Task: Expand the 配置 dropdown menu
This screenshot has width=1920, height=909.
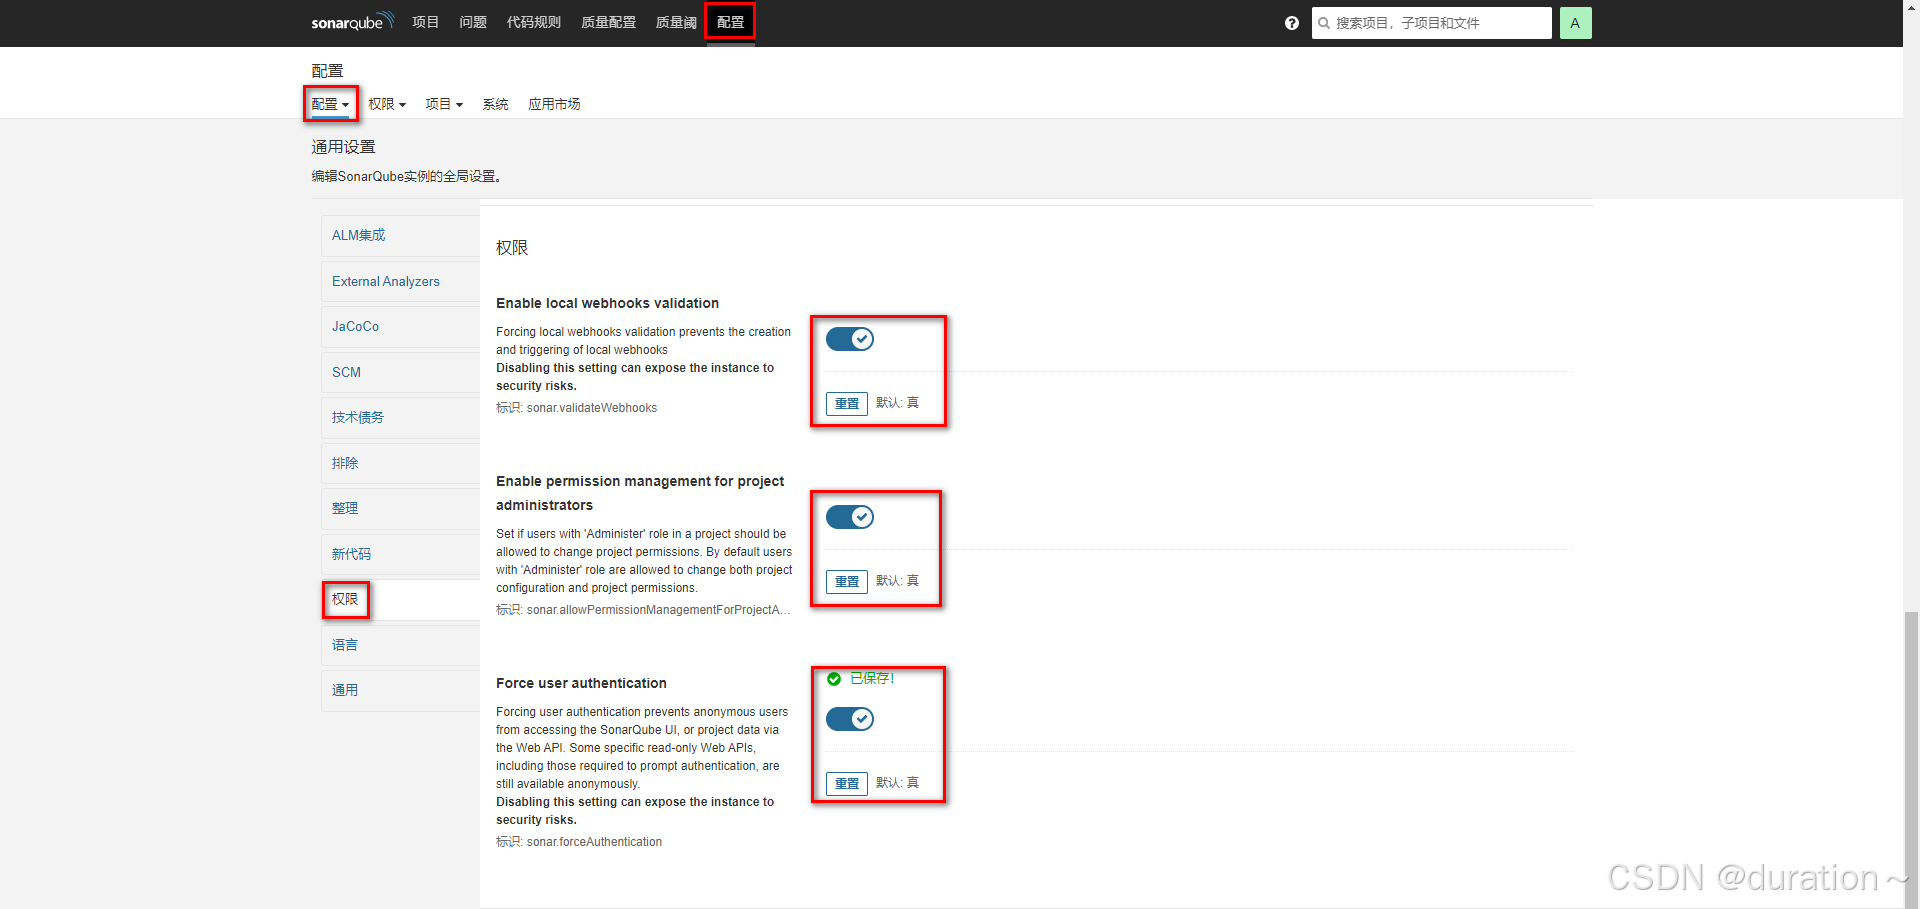Action: [330, 103]
